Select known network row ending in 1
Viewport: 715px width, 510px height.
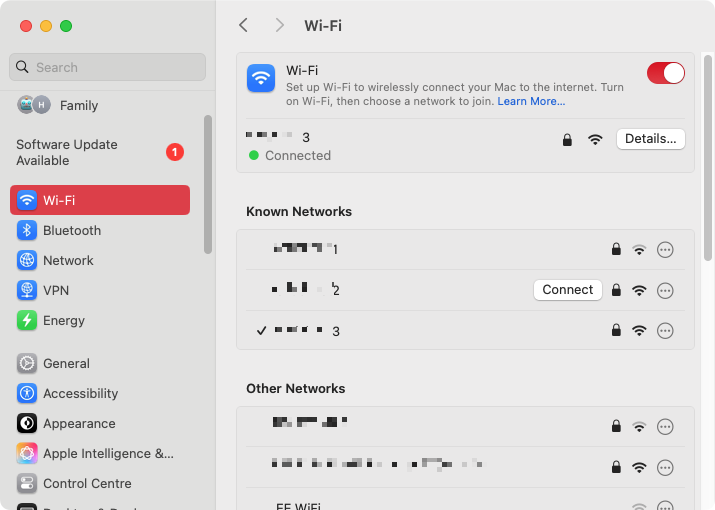(465, 250)
